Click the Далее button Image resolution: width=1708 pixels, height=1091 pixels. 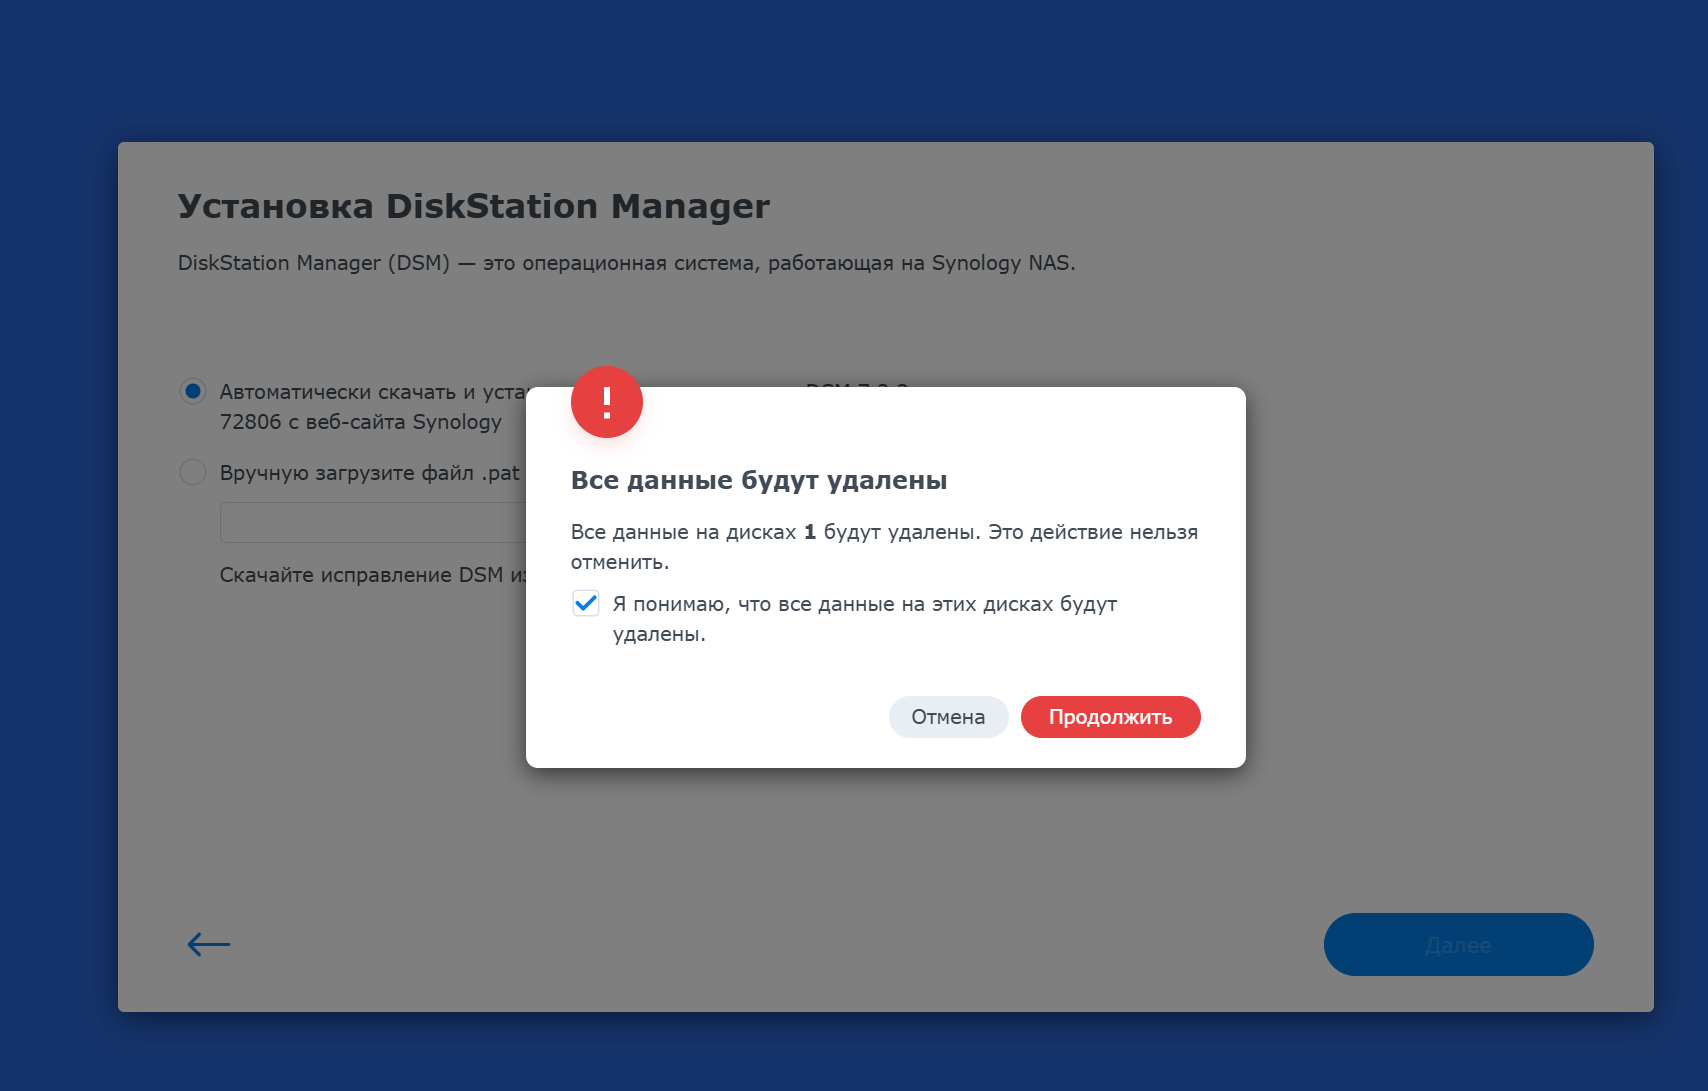pyautogui.click(x=1458, y=944)
